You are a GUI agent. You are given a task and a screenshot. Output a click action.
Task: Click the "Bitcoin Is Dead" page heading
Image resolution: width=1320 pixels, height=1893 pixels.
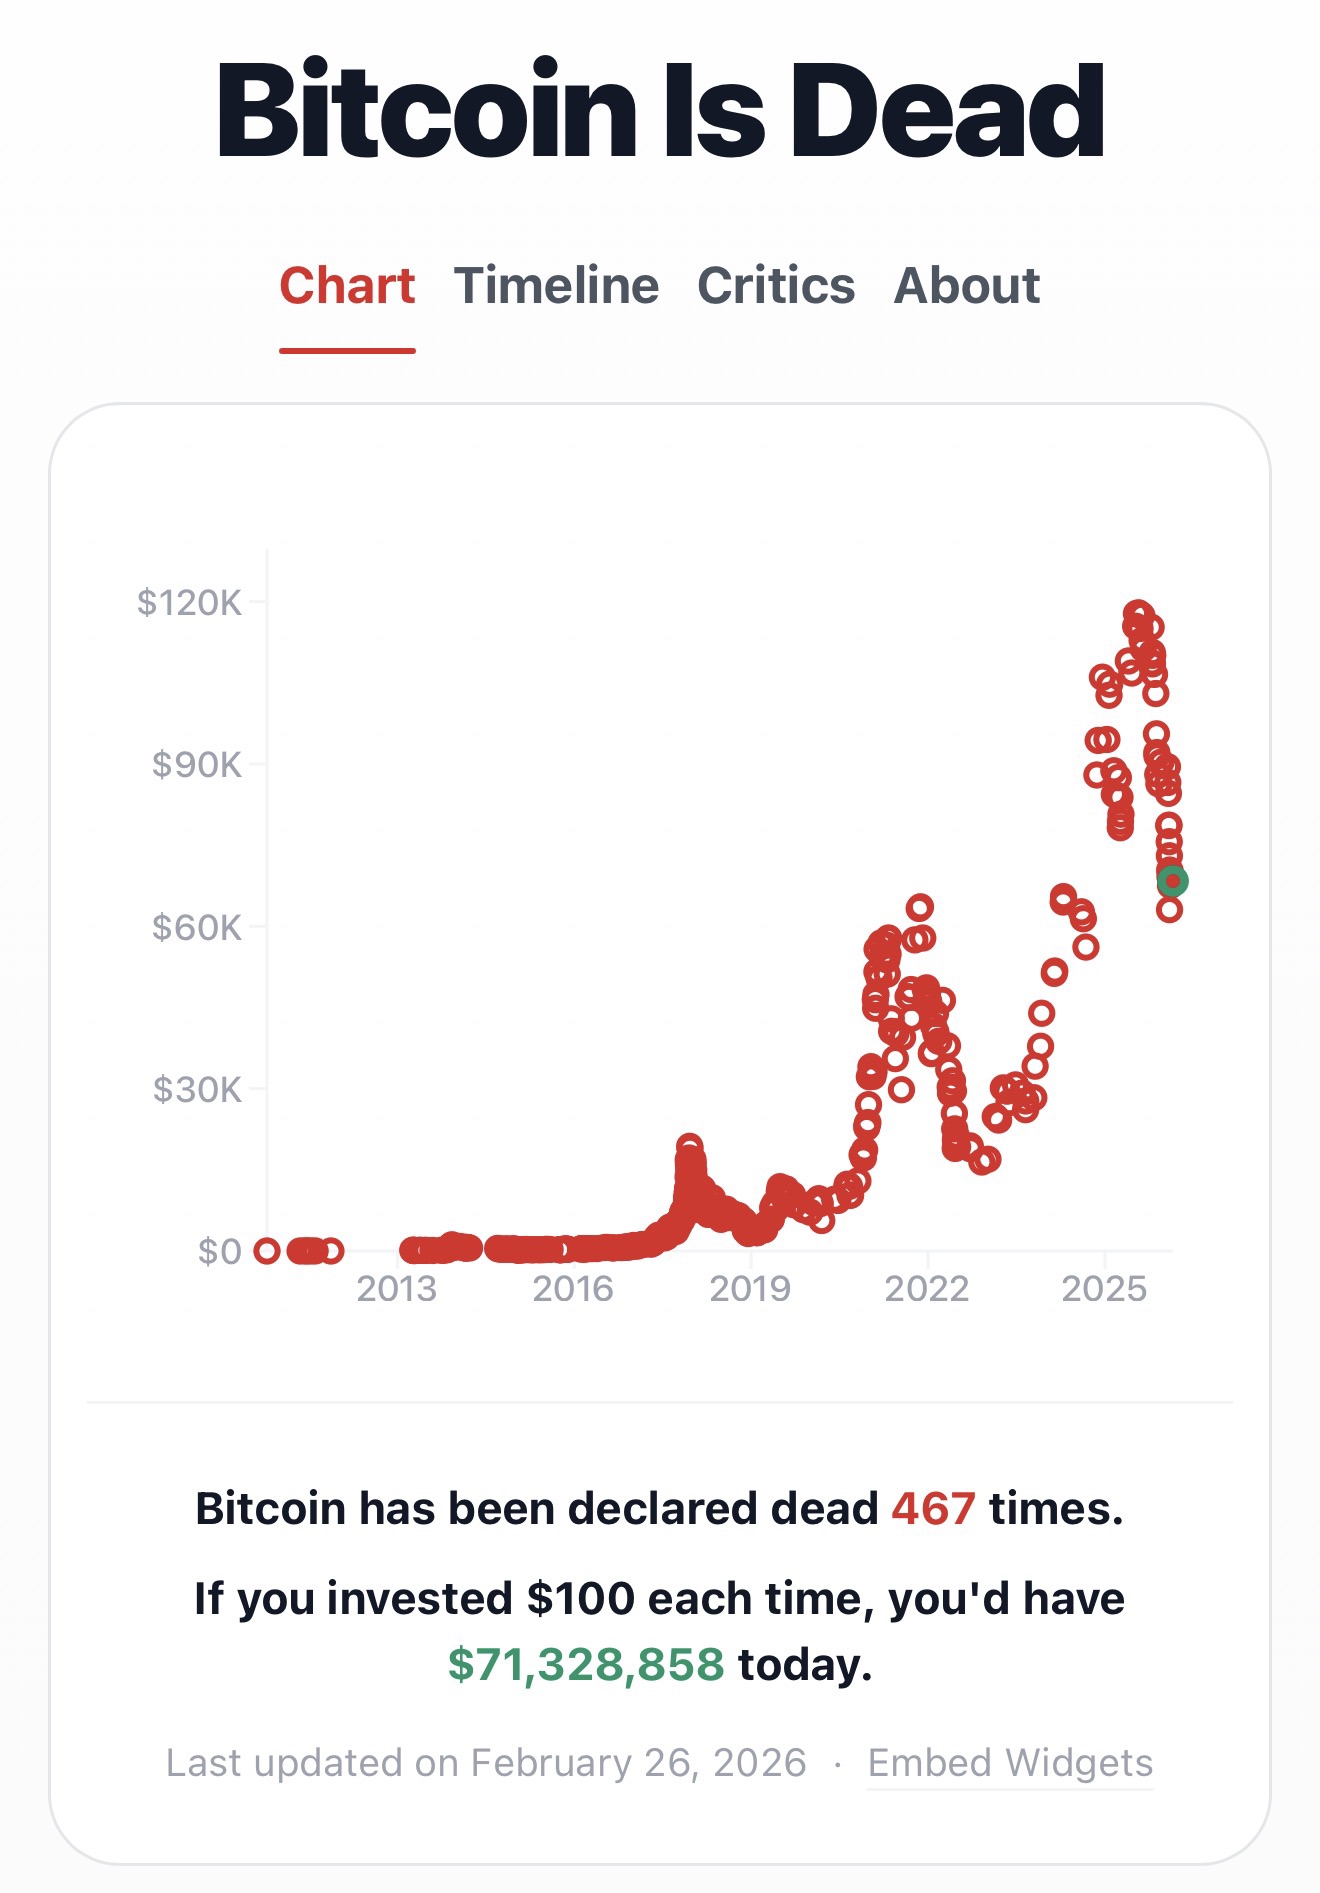pyautogui.click(x=660, y=110)
